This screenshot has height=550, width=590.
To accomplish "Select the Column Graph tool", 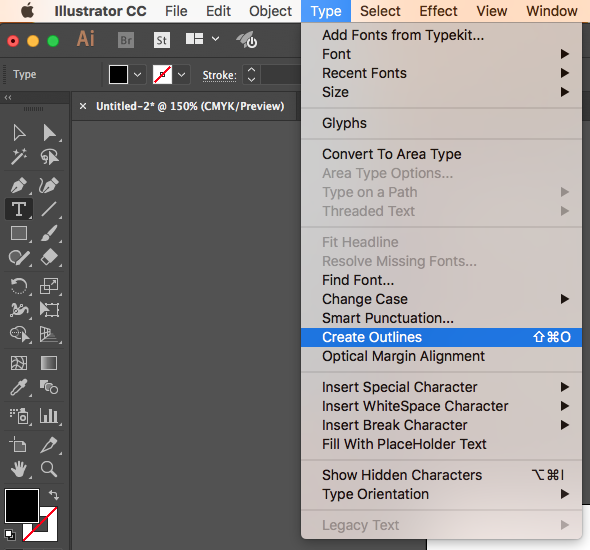I will 49,416.
